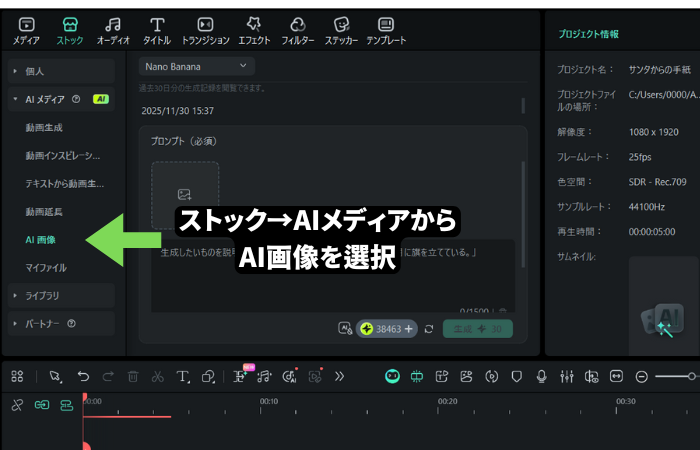Click the reference image upload box

coord(185,195)
